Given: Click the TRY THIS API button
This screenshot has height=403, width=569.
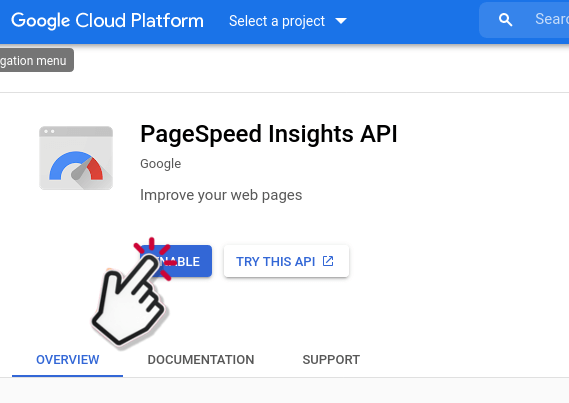Looking at the screenshot, I should click(x=286, y=261).
